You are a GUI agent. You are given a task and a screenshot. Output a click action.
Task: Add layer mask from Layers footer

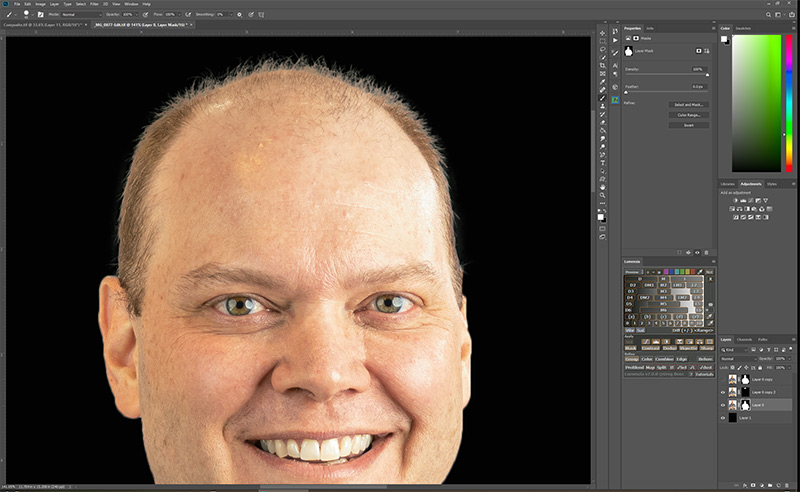pyautogui.click(x=753, y=485)
